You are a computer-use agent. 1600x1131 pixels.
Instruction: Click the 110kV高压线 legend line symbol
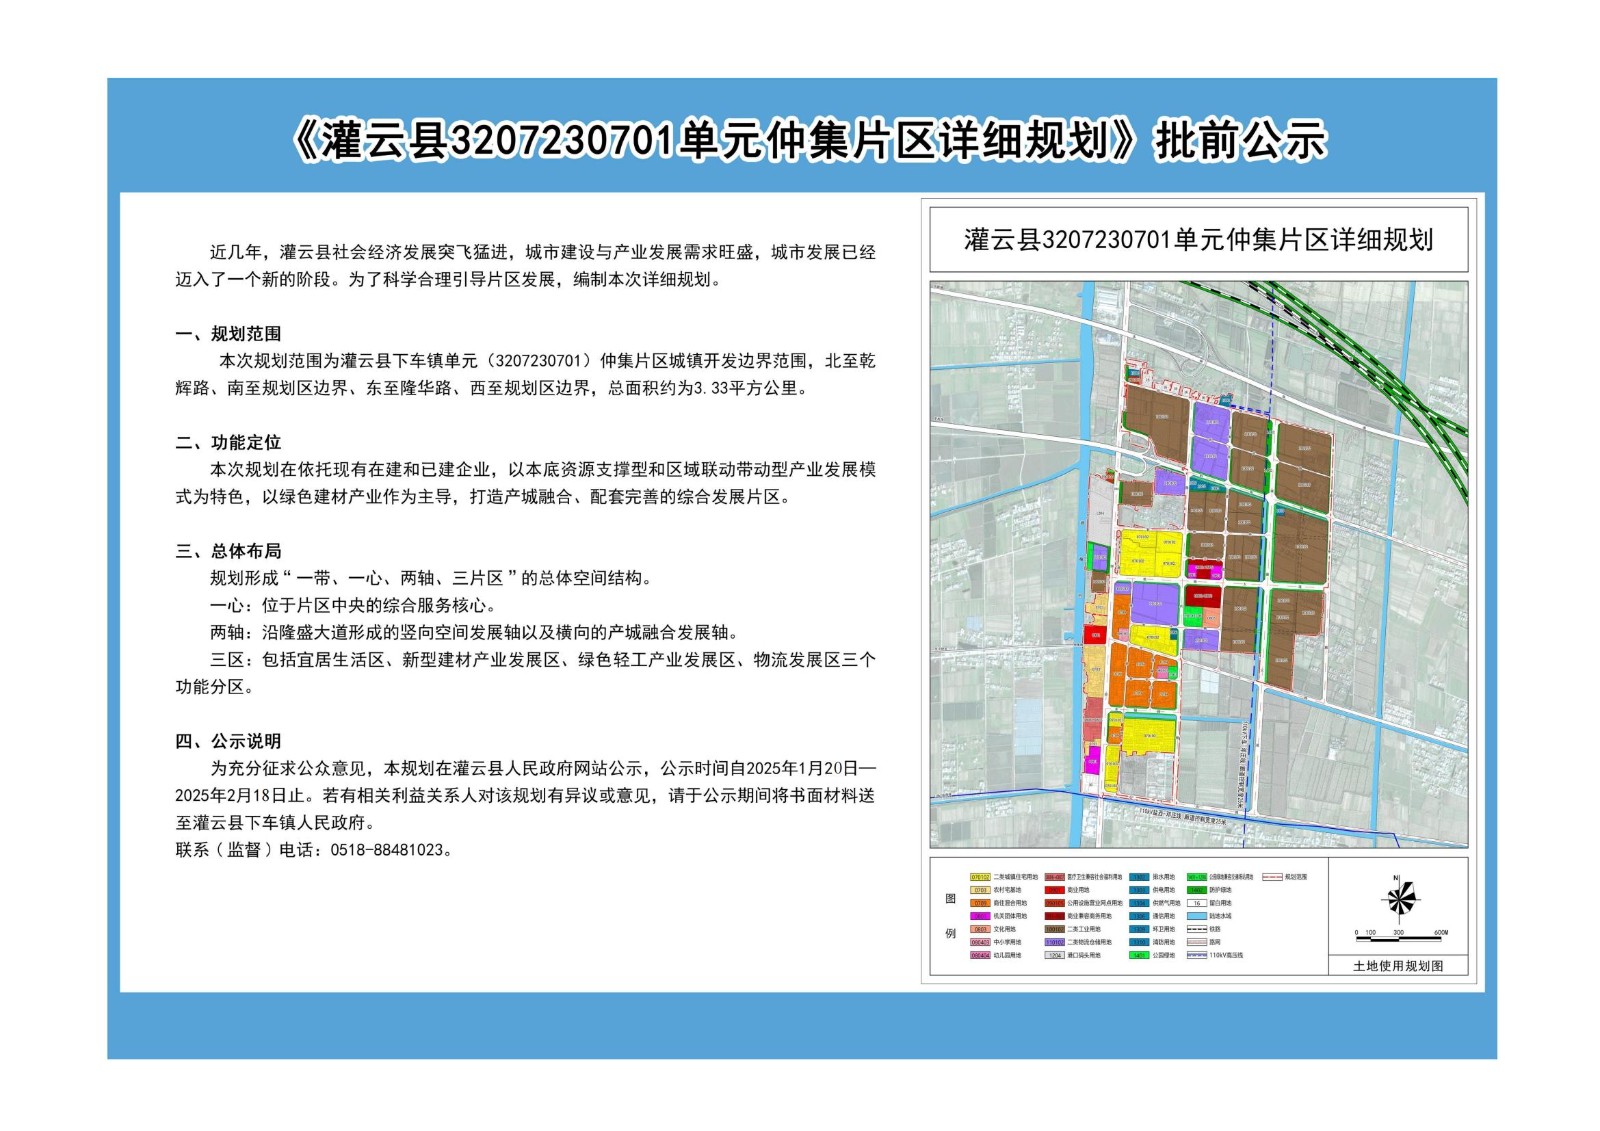coord(1196,955)
